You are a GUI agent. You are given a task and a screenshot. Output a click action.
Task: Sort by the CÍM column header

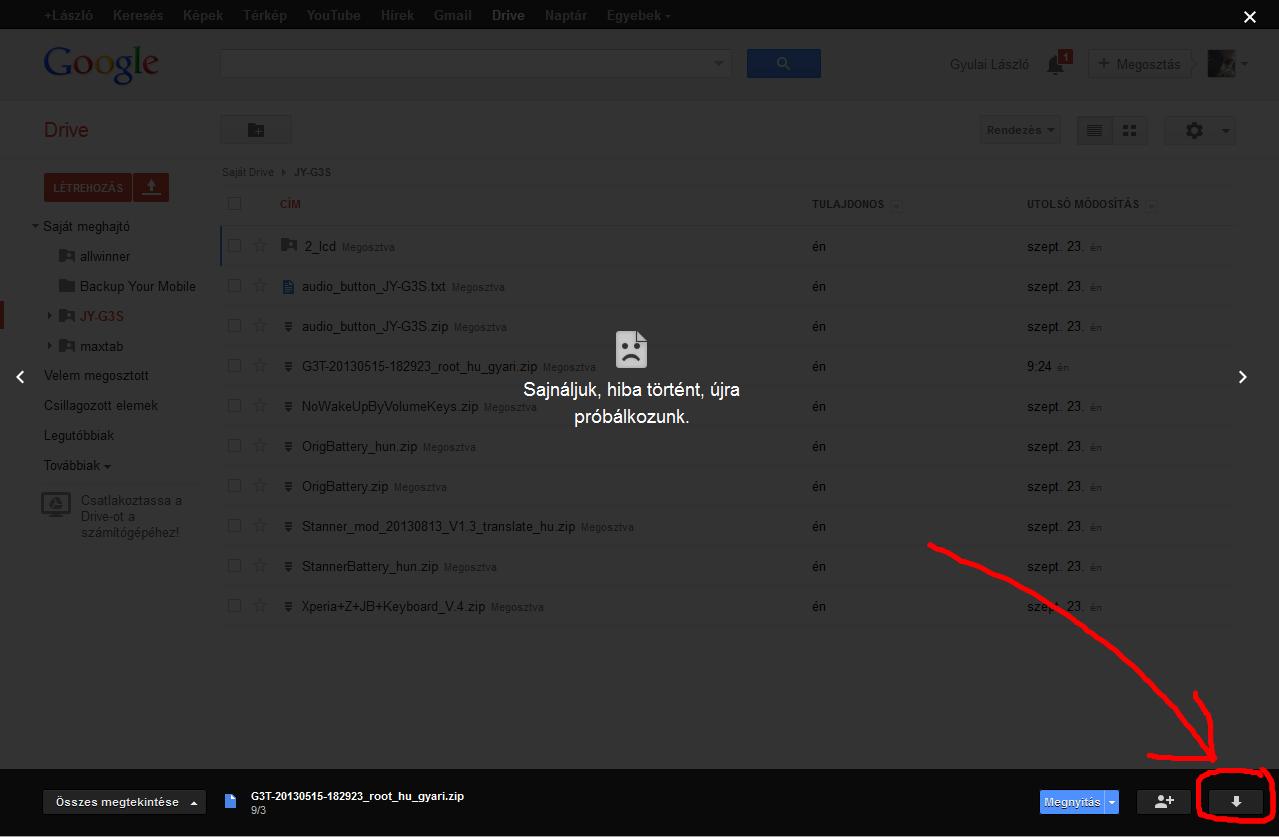(290, 204)
